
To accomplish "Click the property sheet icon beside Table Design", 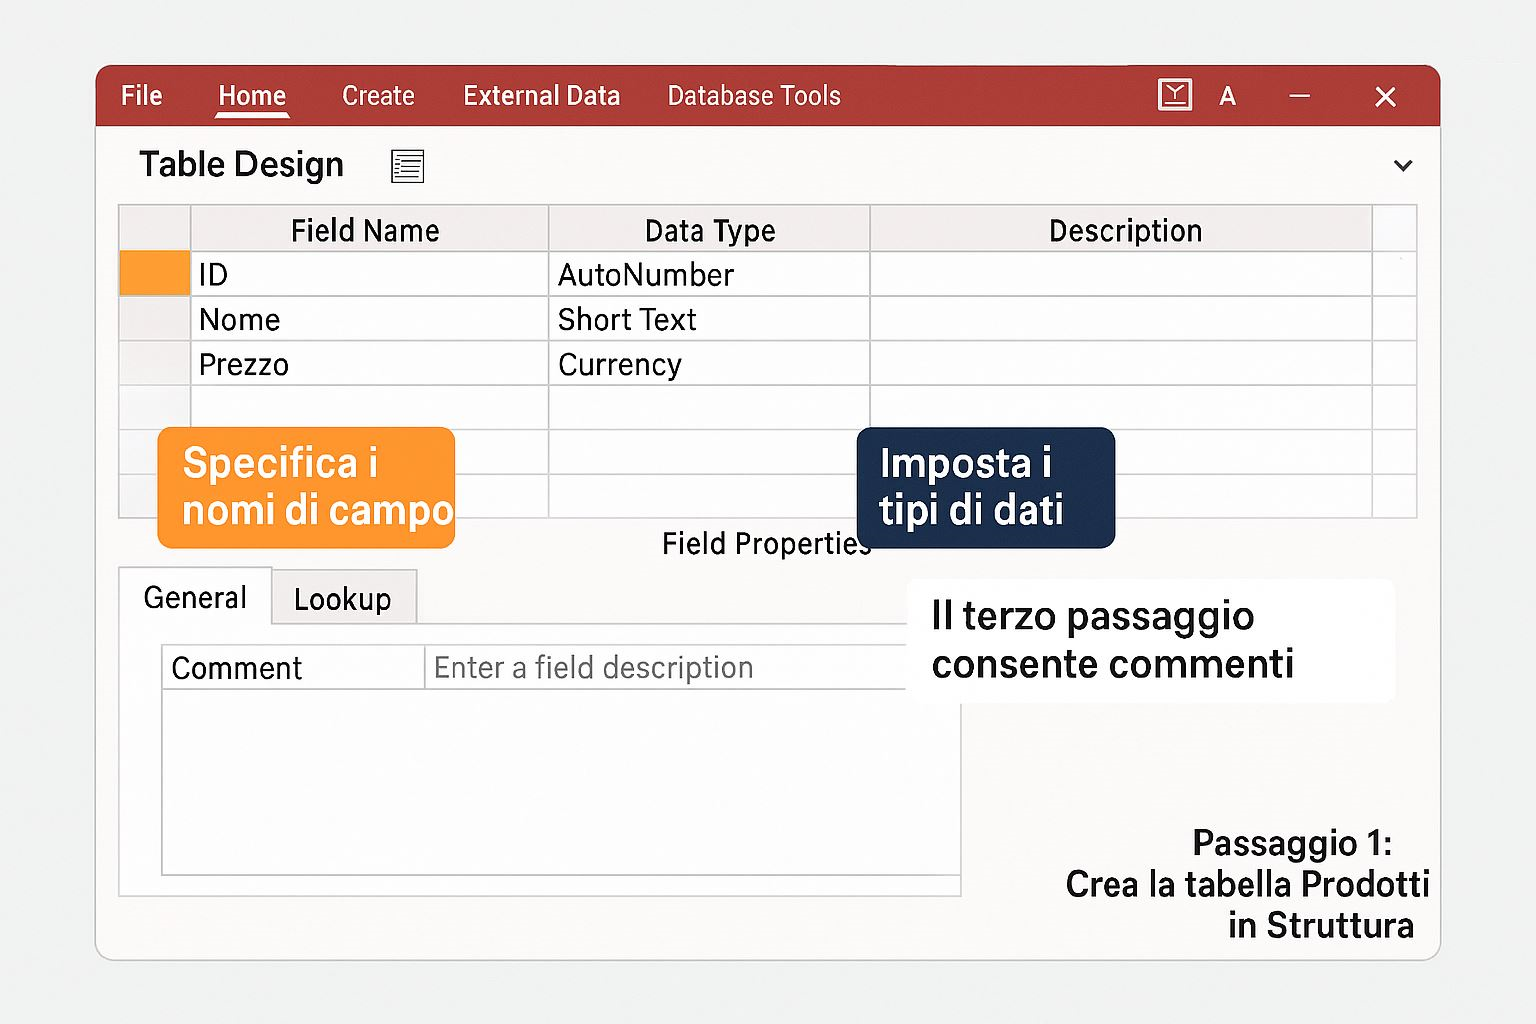I will (407, 166).
